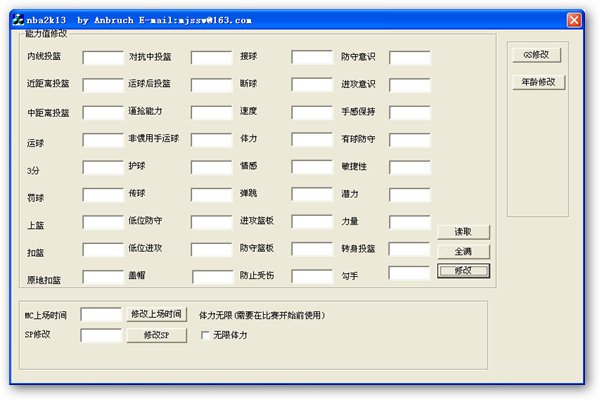Click the 能力值修改 group label
The height and width of the screenshot is (400, 600).
click(x=46, y=33)
